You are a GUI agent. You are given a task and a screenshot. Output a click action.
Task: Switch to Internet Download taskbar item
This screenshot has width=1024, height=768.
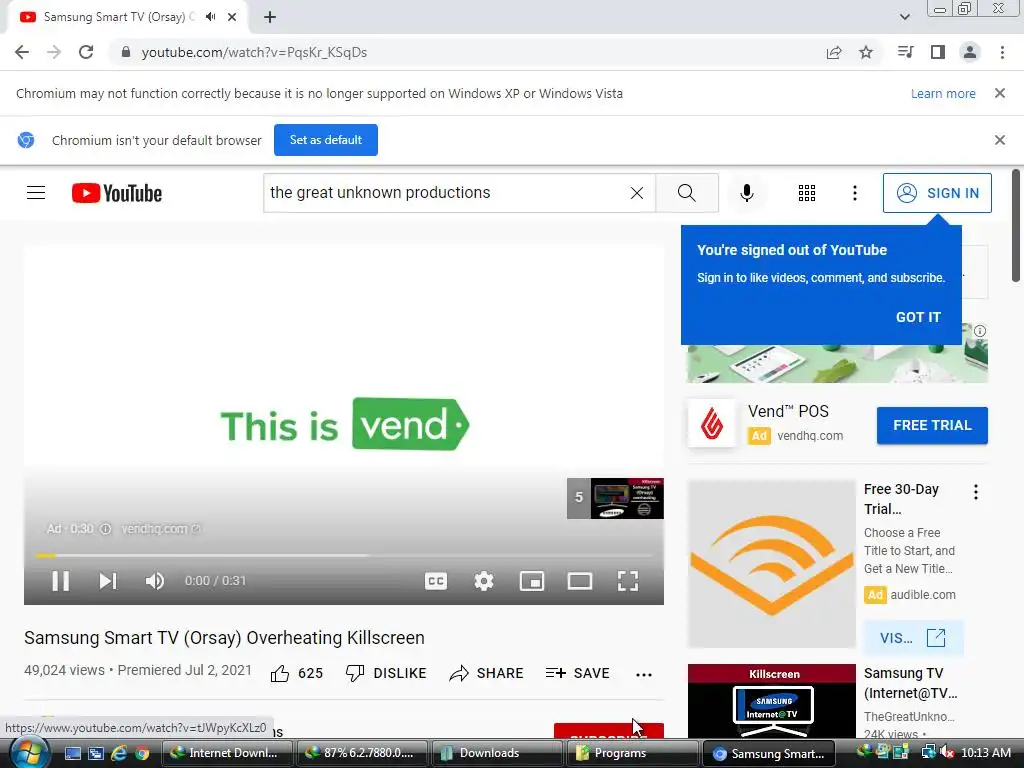pos(227,753)
